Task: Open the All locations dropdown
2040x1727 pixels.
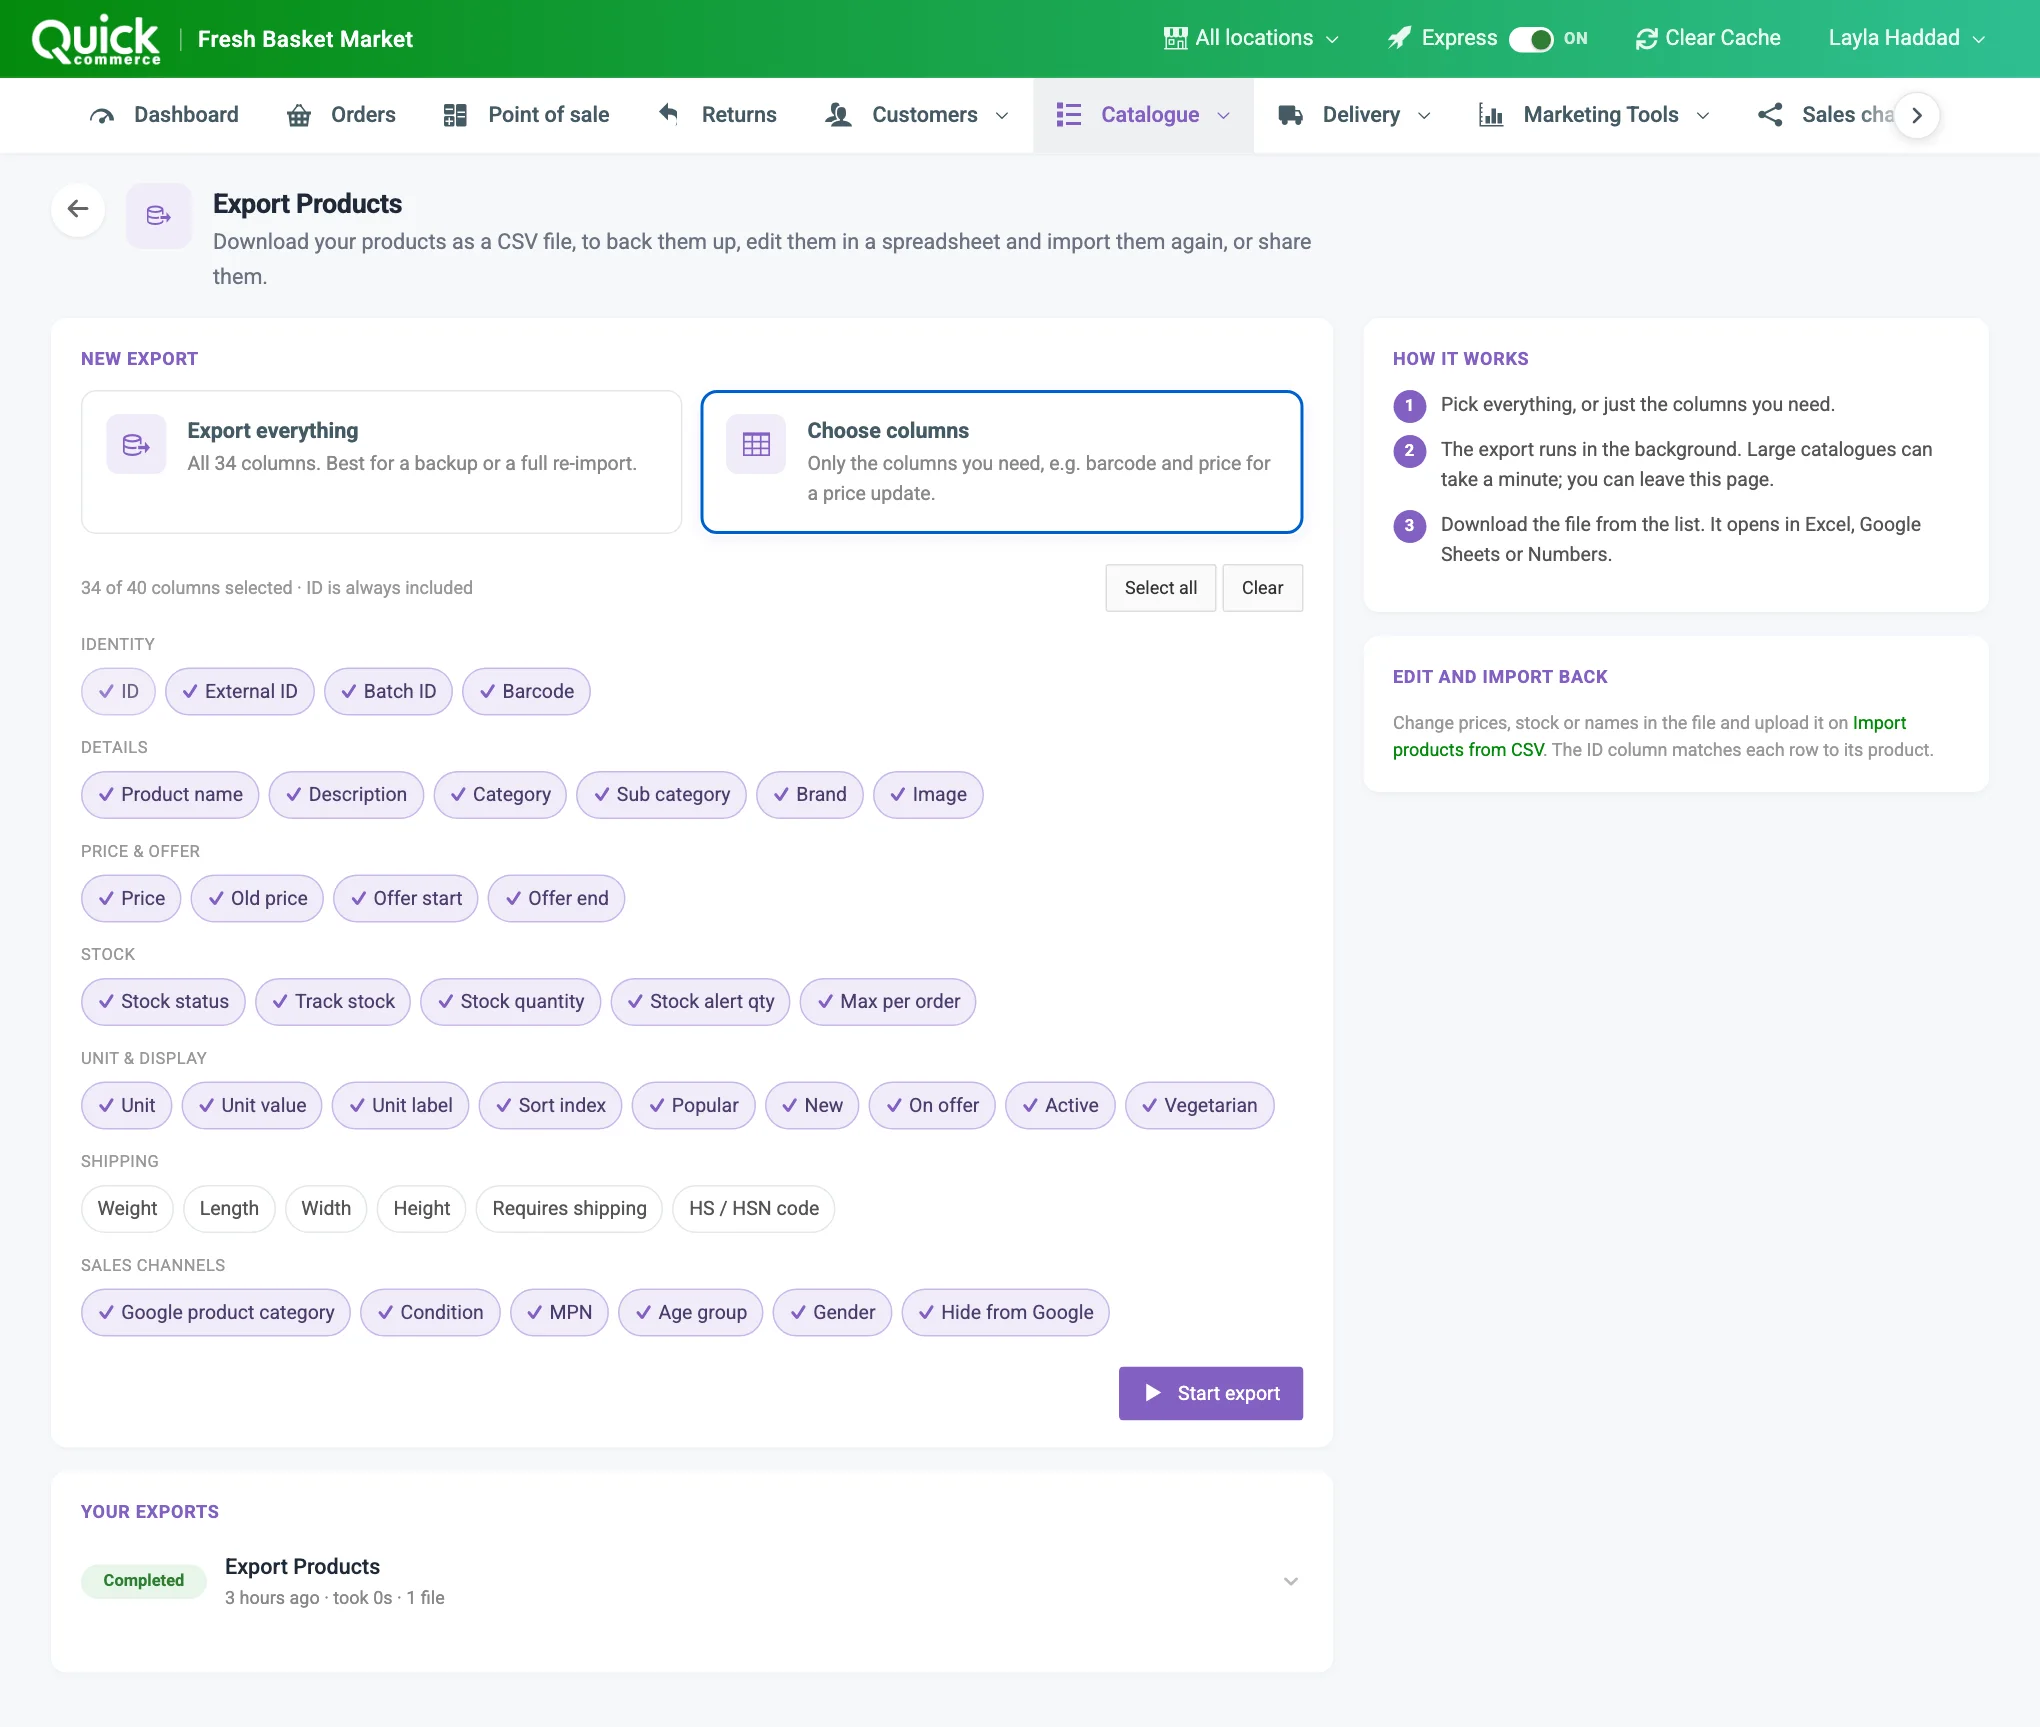Action: point(1251,38)
